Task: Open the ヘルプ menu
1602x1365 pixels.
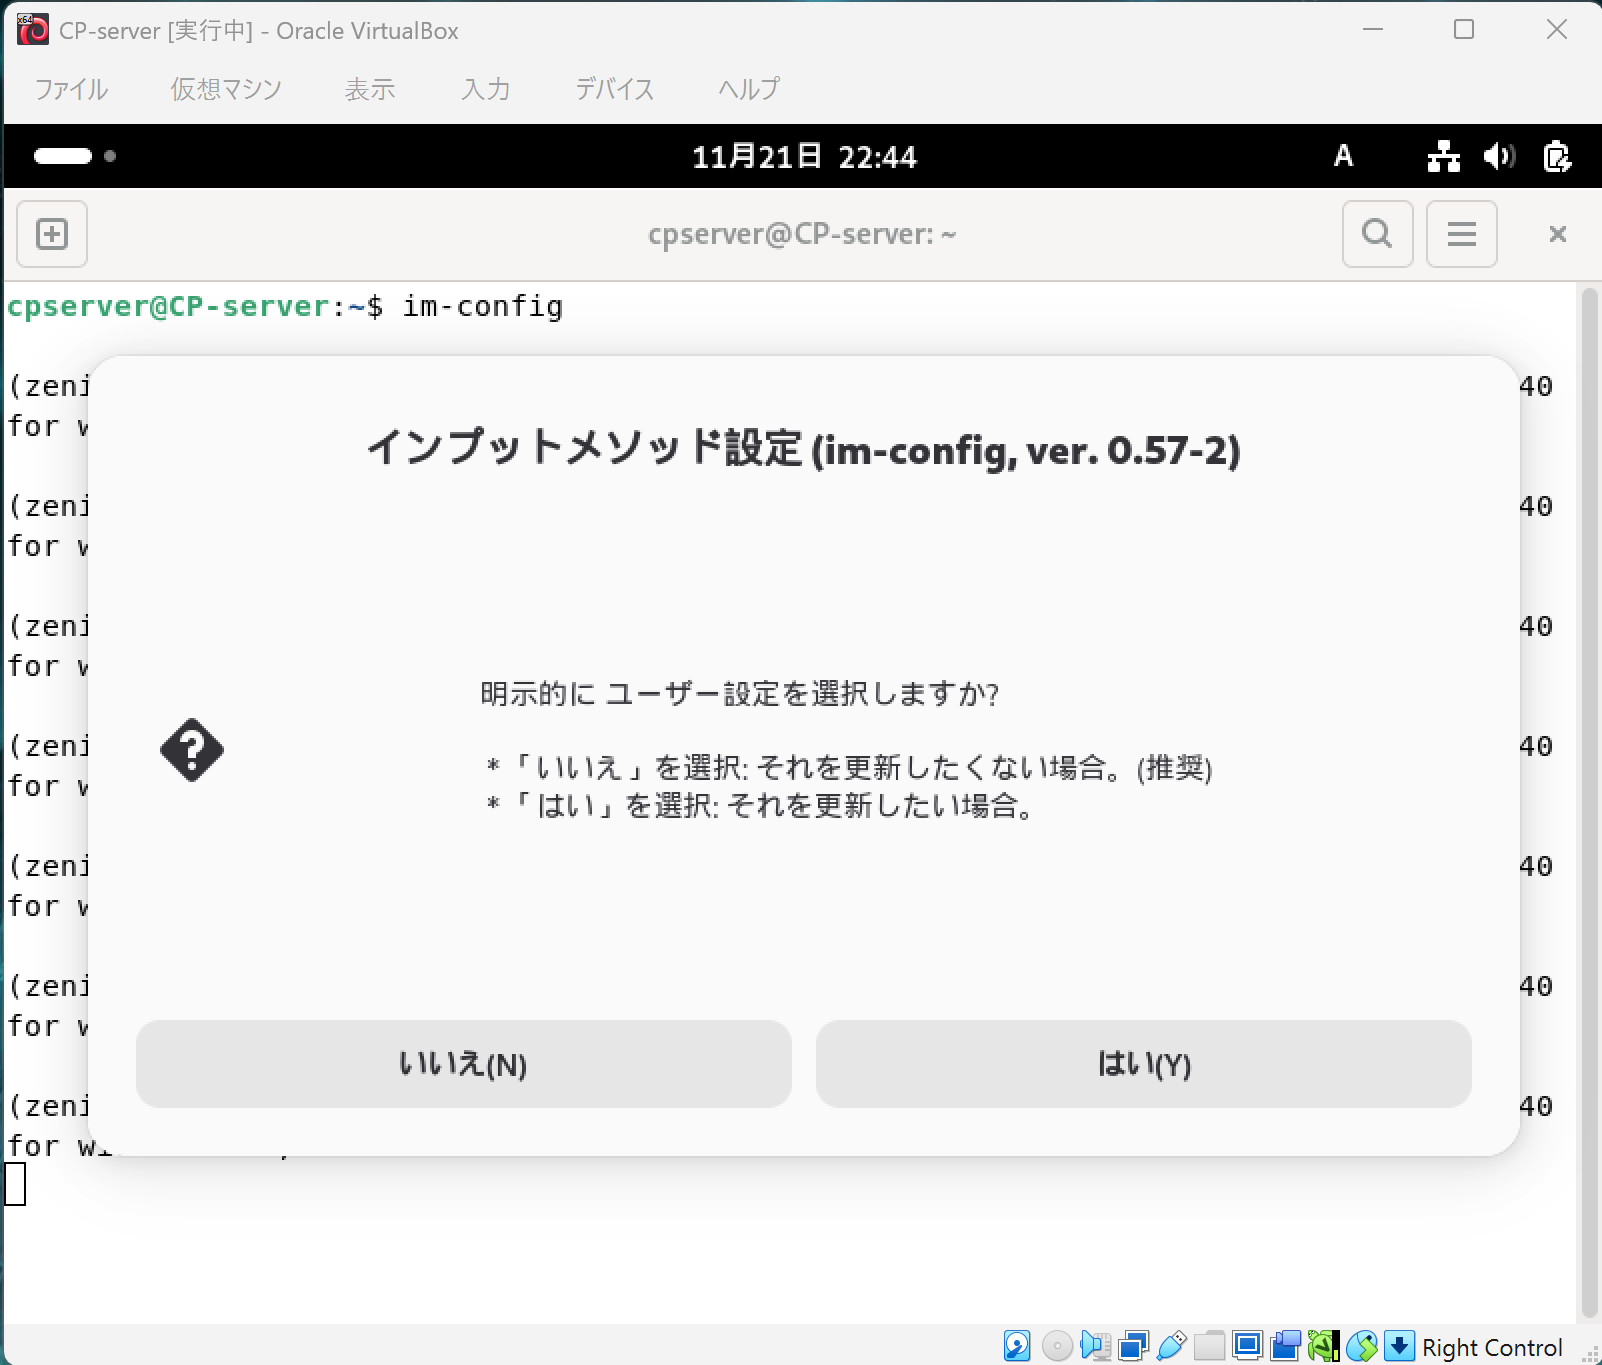Action: [748, 89]
